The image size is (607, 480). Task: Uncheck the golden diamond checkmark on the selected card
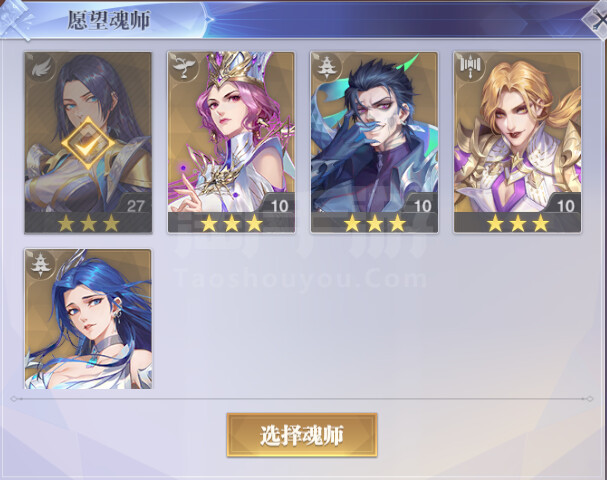coord(88,144)
